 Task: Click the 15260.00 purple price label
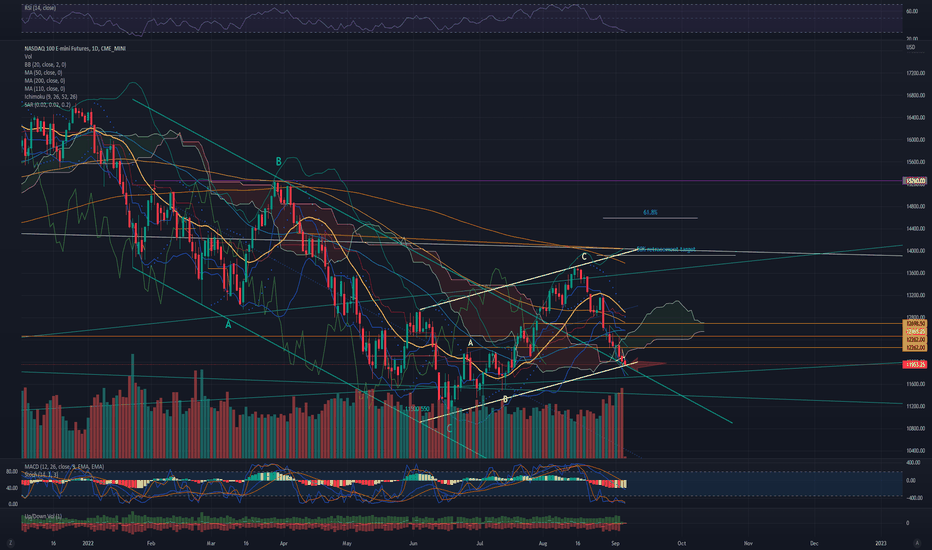pos(915,180)
